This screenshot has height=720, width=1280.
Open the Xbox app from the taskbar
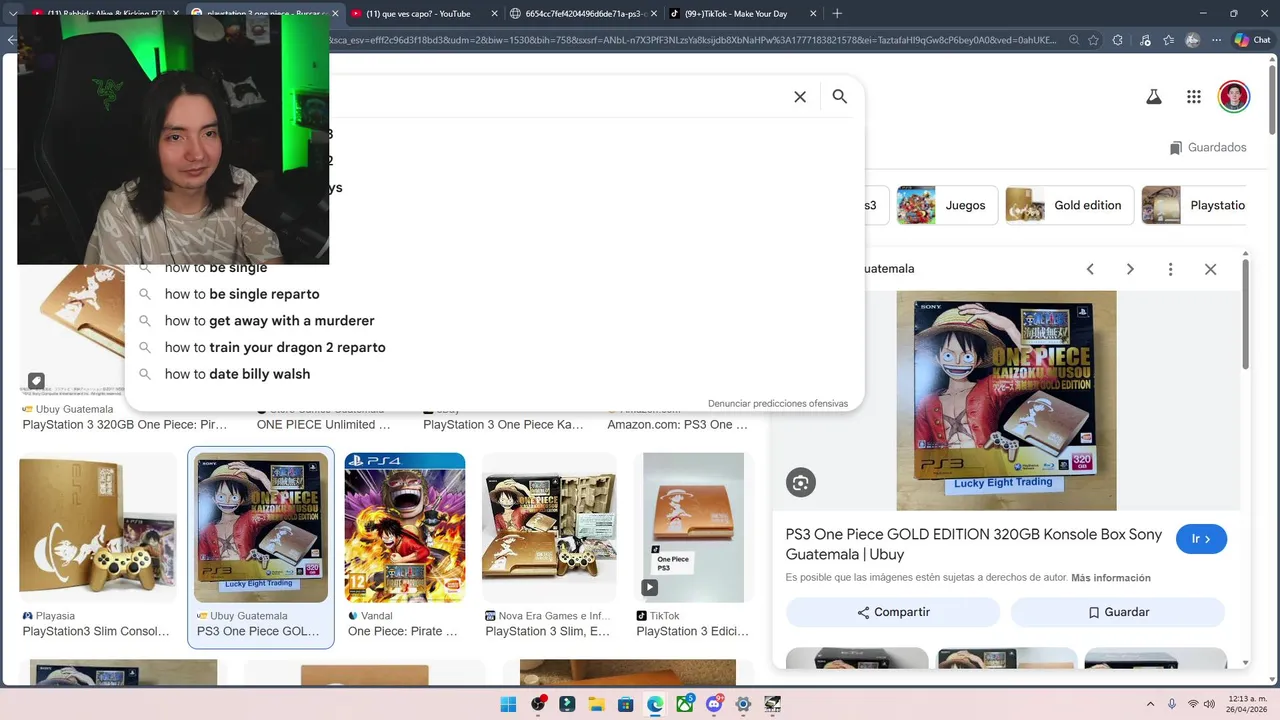pyautogui.click(x=685, y=704)
